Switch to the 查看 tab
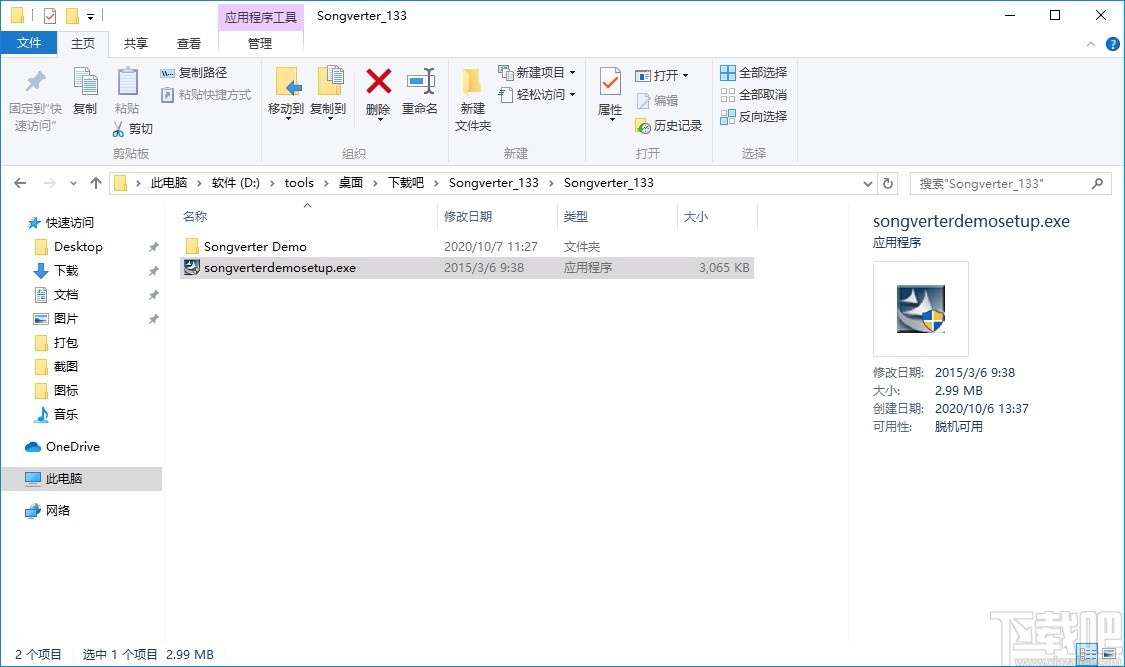This screenshot has width=1125, height=667. pos(189,43)
